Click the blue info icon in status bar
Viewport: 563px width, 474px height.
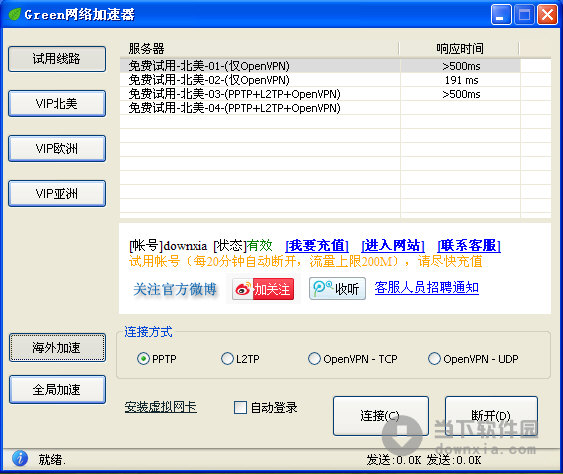(x=20, y=458)
